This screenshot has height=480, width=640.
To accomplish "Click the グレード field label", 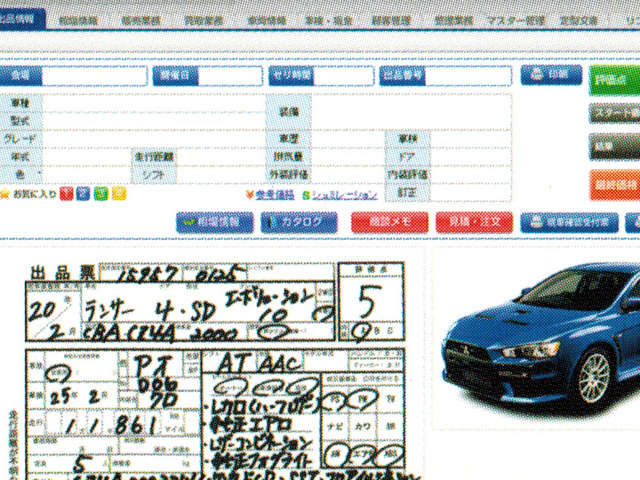I will click(20, 139).
